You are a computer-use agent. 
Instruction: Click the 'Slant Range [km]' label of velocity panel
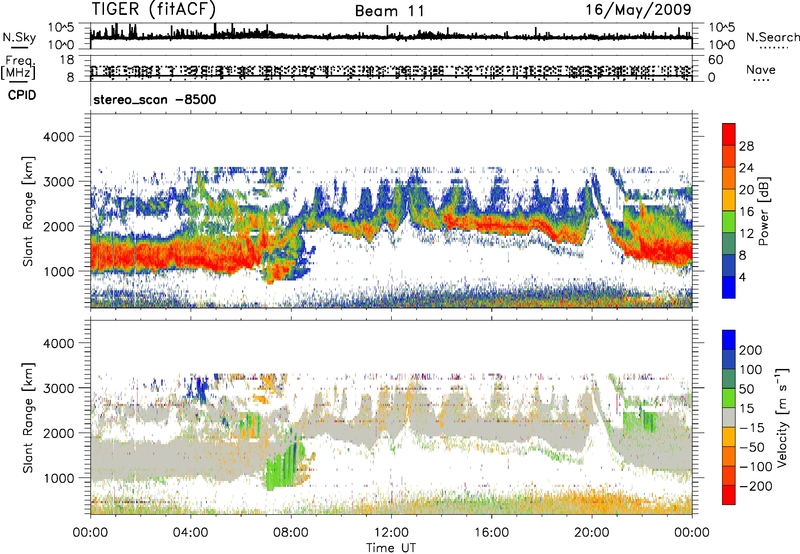pyautogui.click(x=28, y=418)
